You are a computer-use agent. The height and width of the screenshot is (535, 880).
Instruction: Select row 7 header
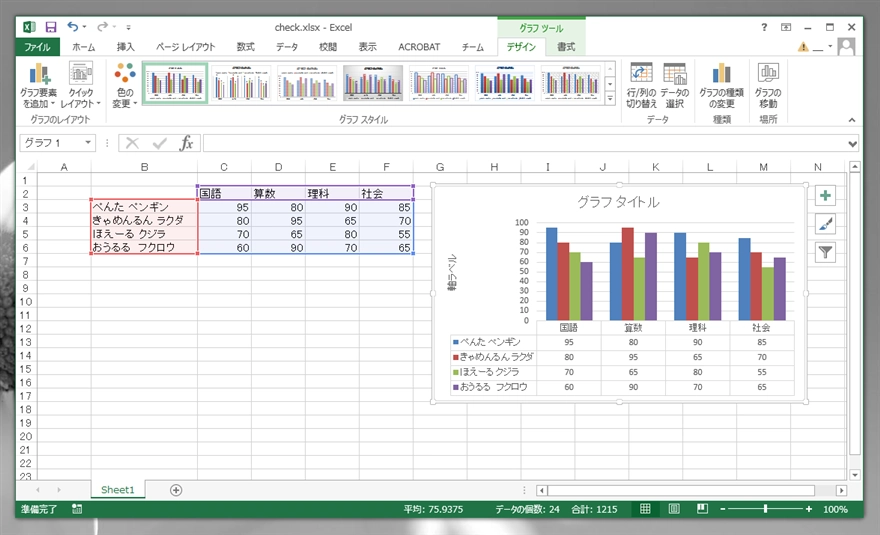(25, 261)
